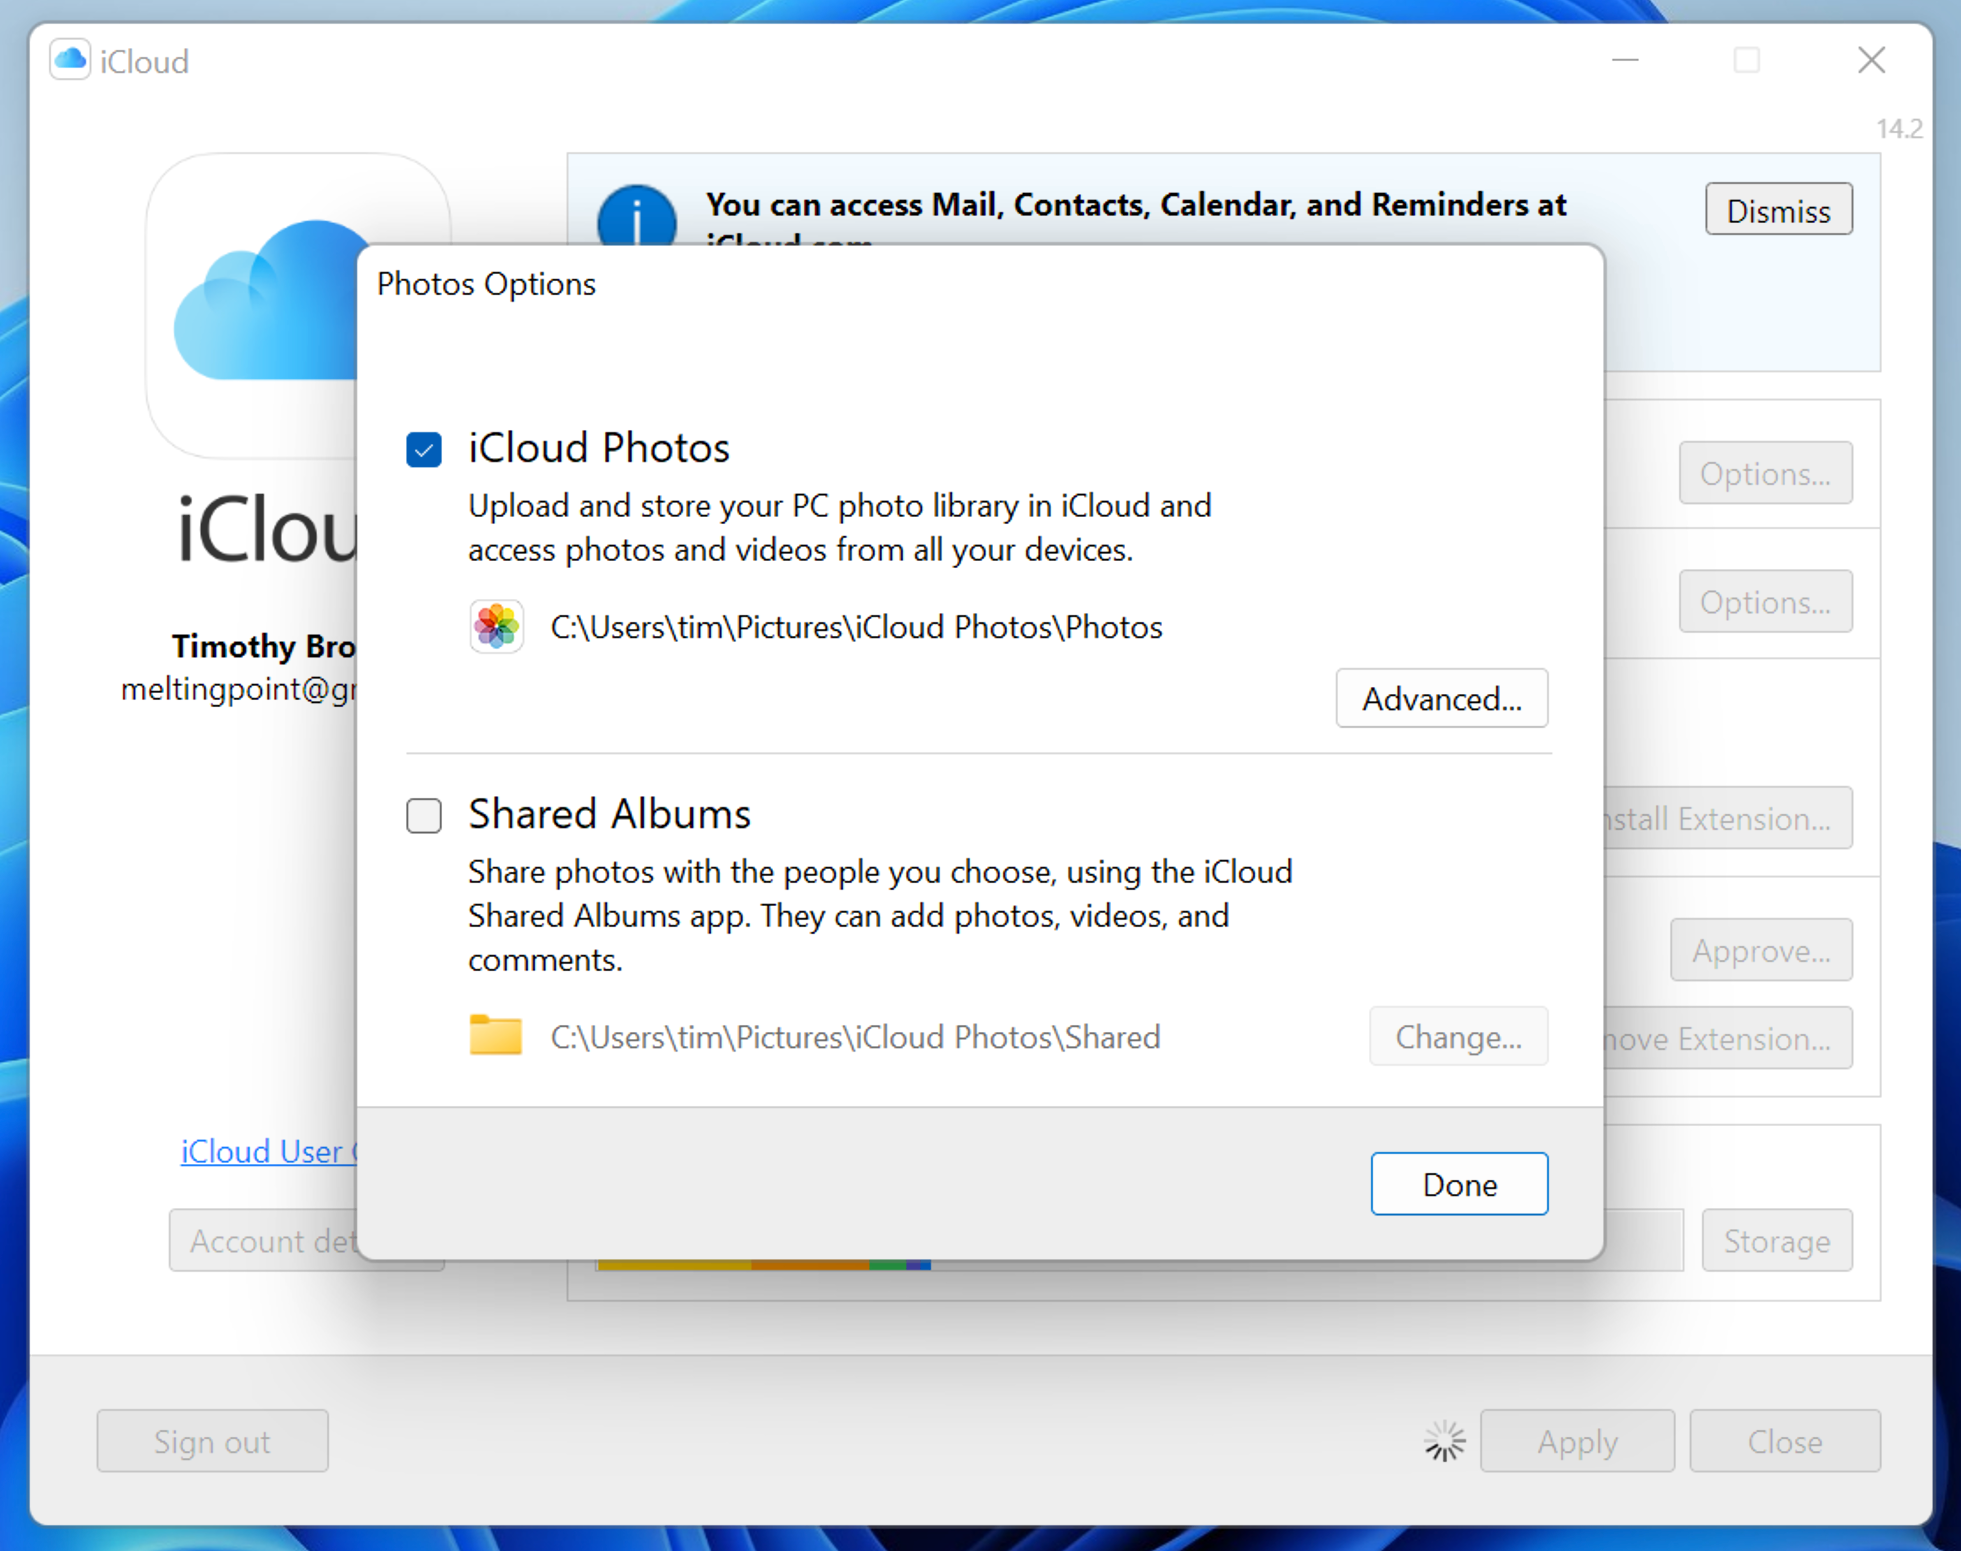The image size is (1961, 1551).
Task: Click the Approve button
Action: [1762, 950]
